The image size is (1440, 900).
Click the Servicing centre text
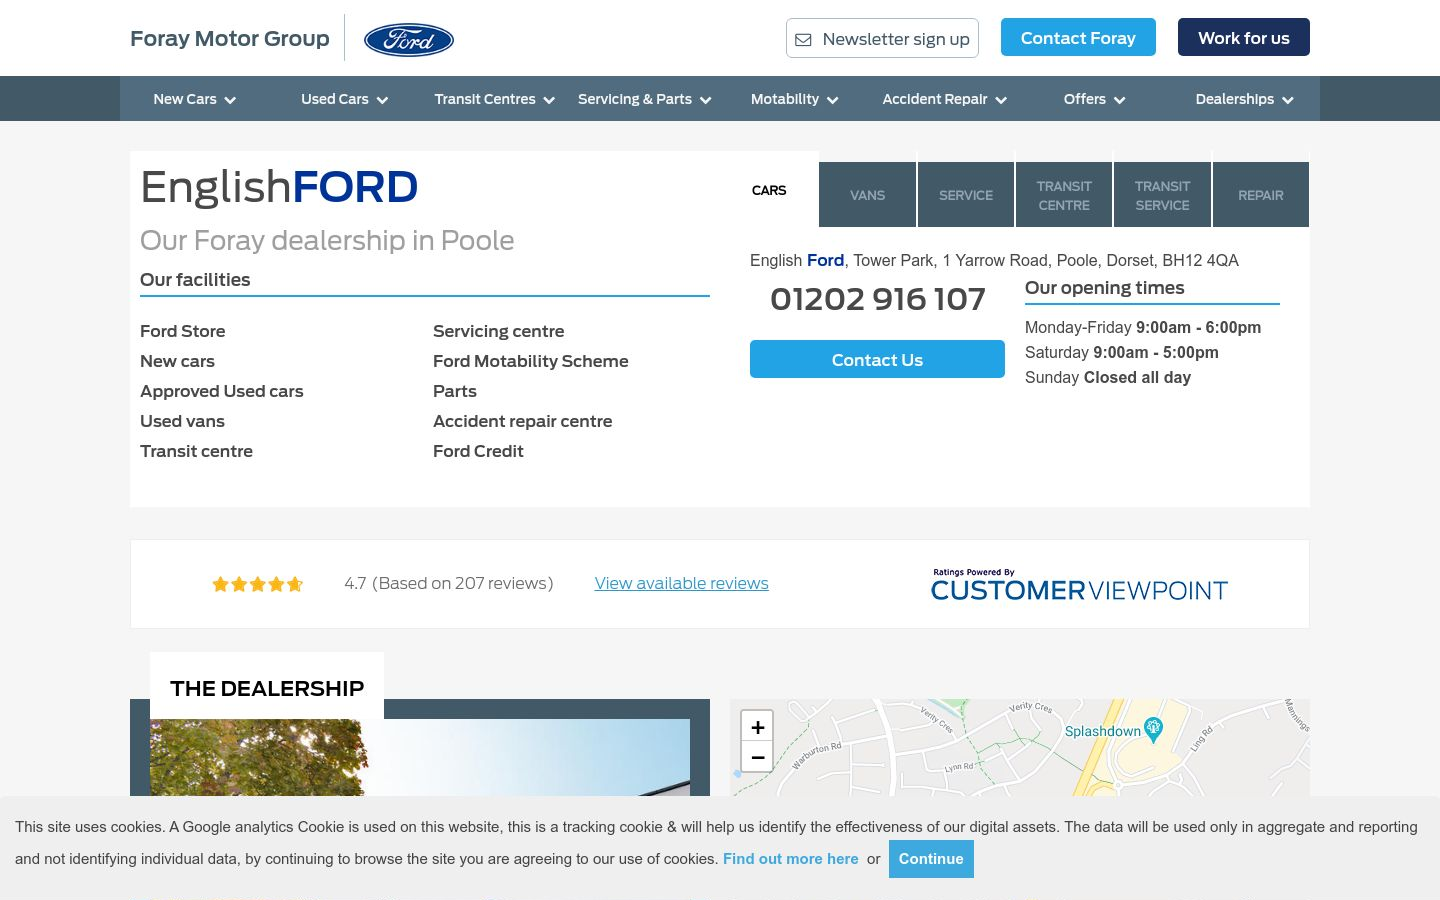coord(499,331)
